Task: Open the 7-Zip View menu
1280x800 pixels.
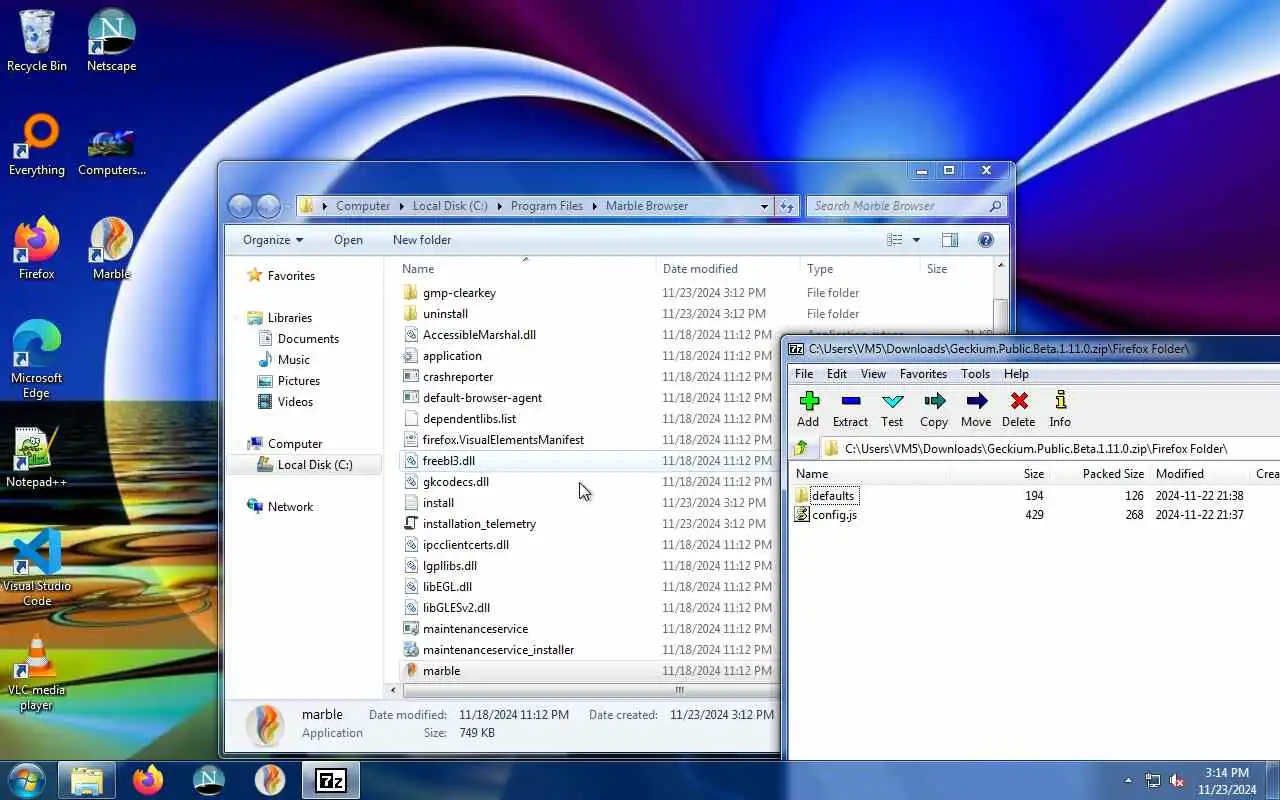Action: [874, 374]
